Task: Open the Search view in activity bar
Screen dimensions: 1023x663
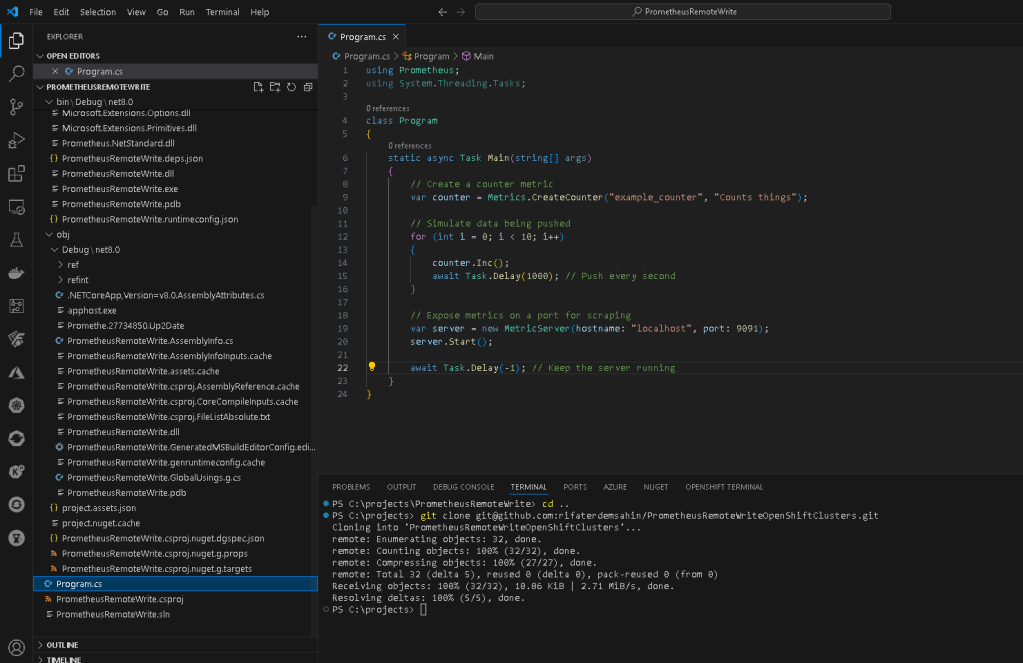Action: [x=16, y=74]
